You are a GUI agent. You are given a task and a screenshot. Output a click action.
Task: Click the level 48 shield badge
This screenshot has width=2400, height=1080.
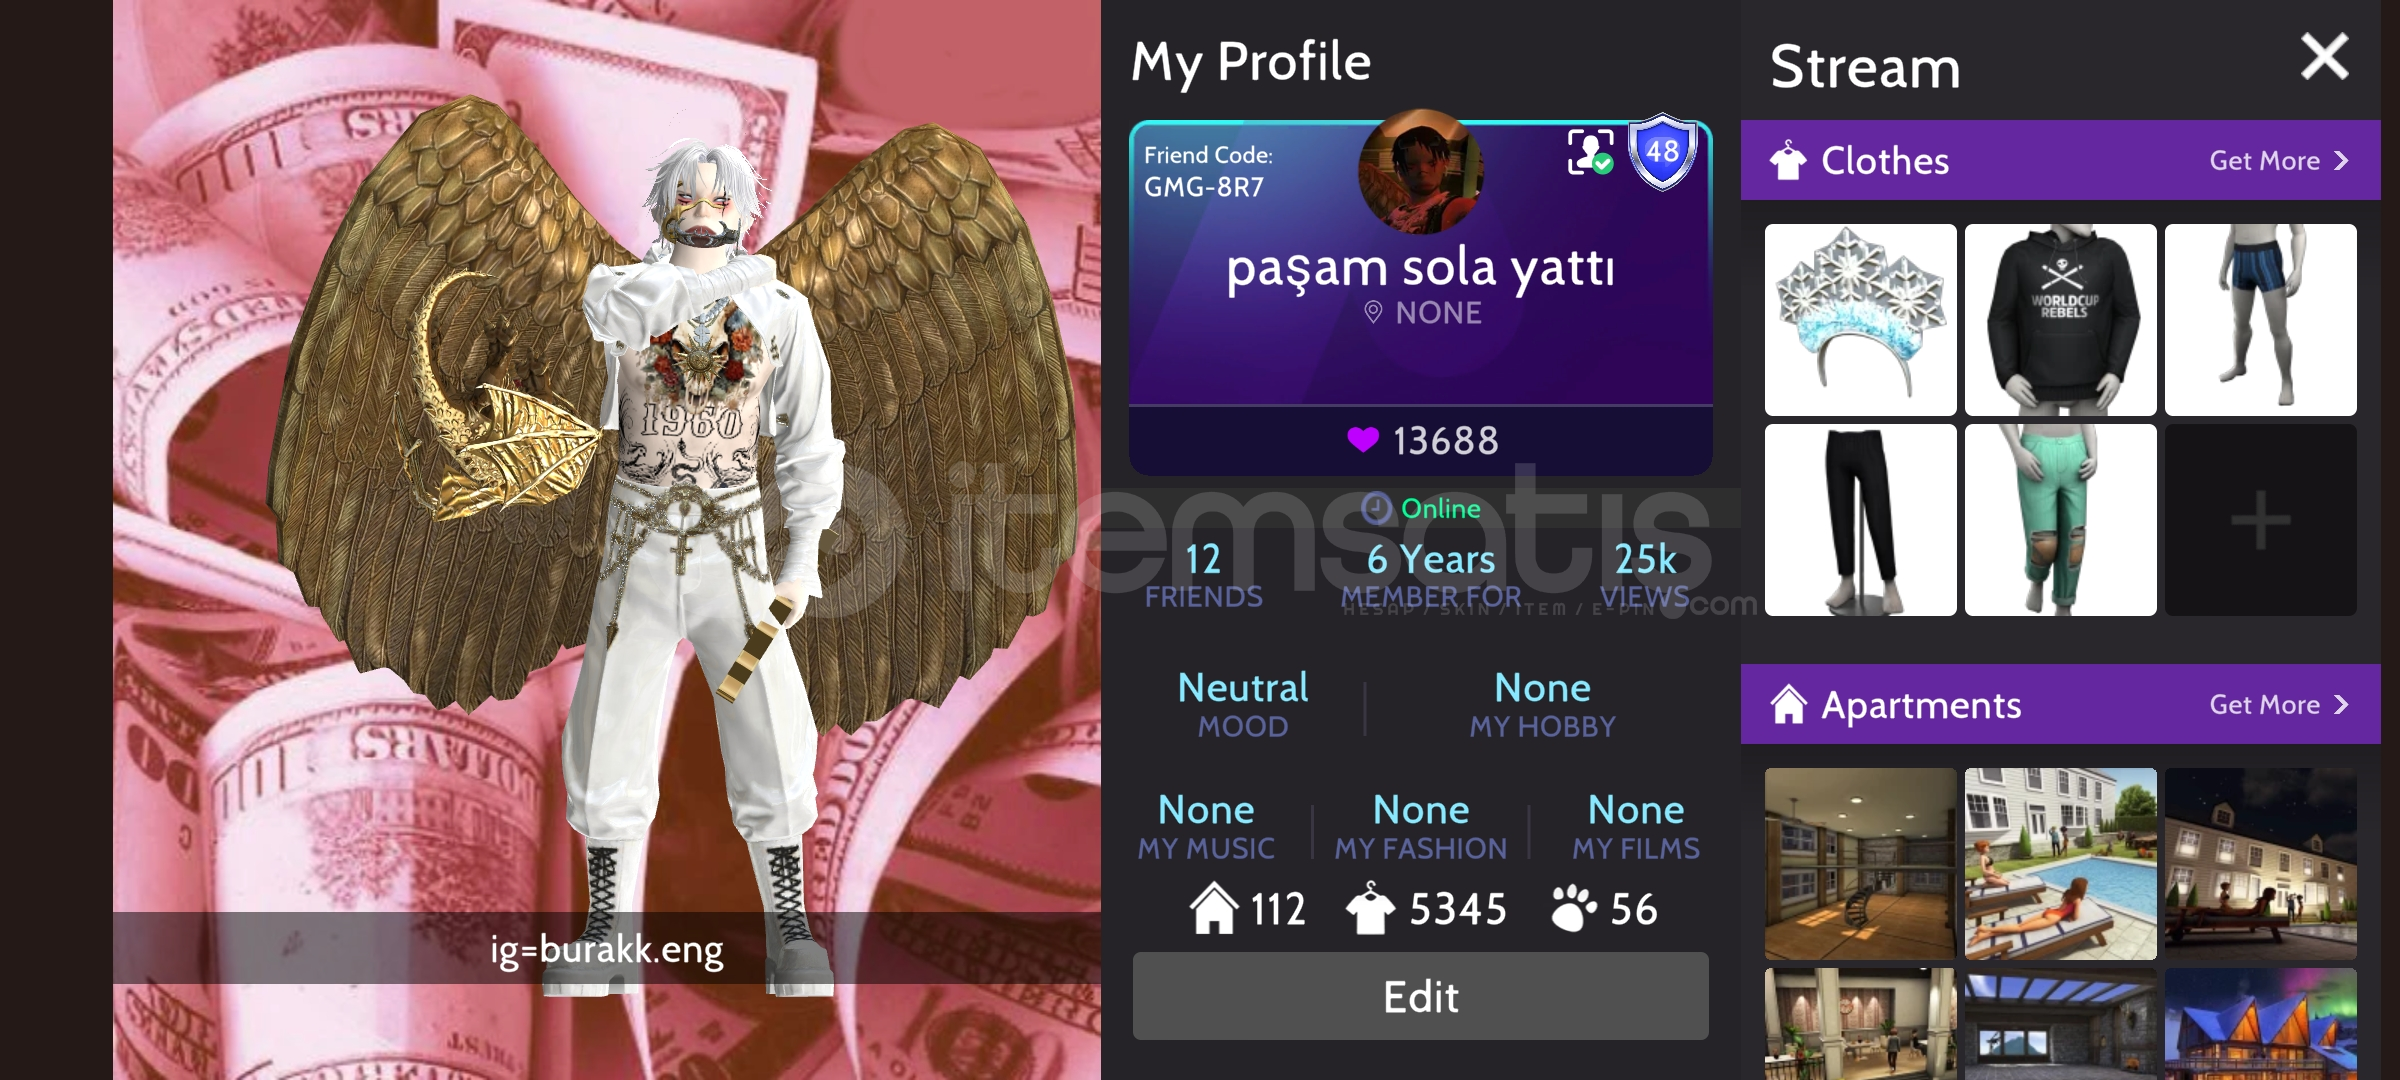pyautogui.click(x=1662, y=152)
